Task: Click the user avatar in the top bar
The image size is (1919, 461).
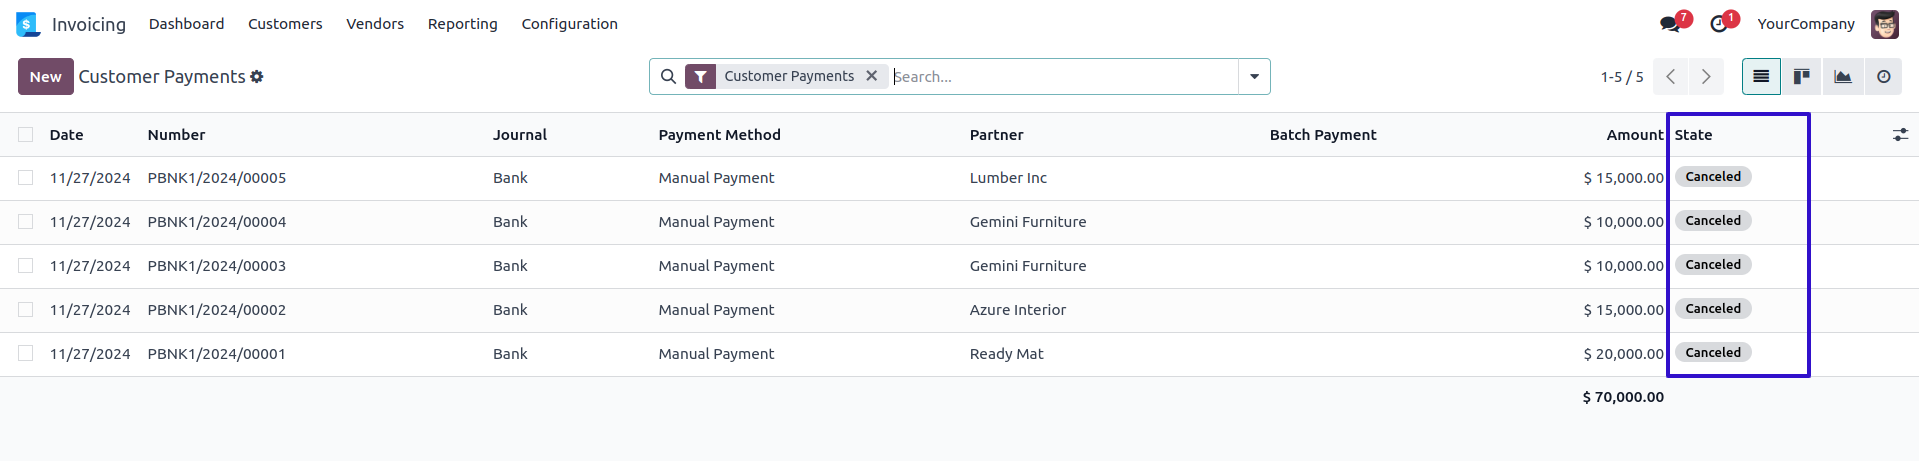Action: point(1885,24)
